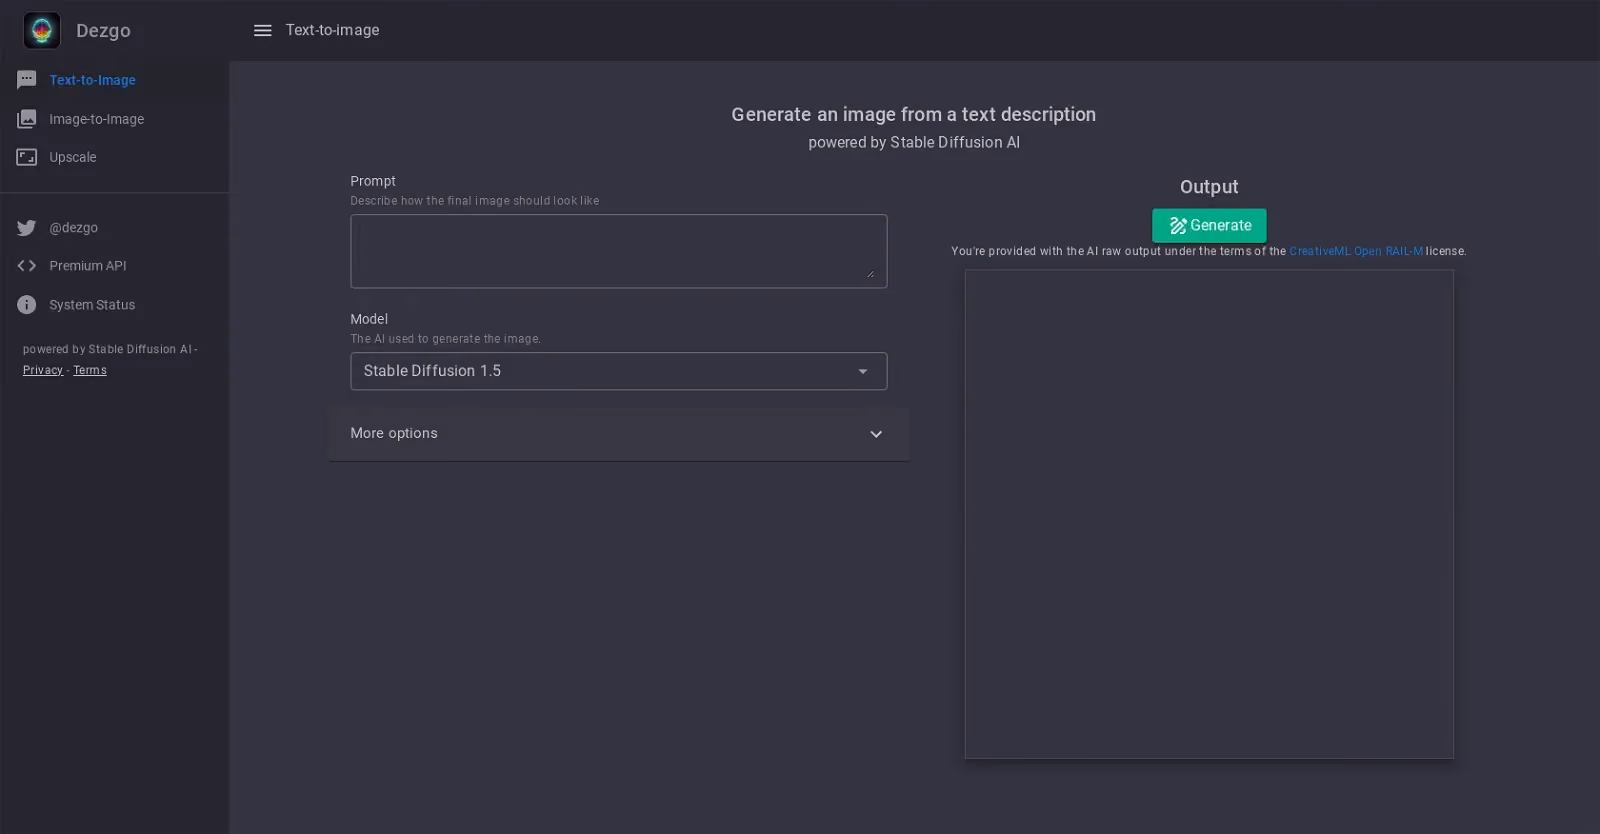1600x834 pixels.
Task: Toggle the hamburger menu icon
Action: [x=263, y=30]
